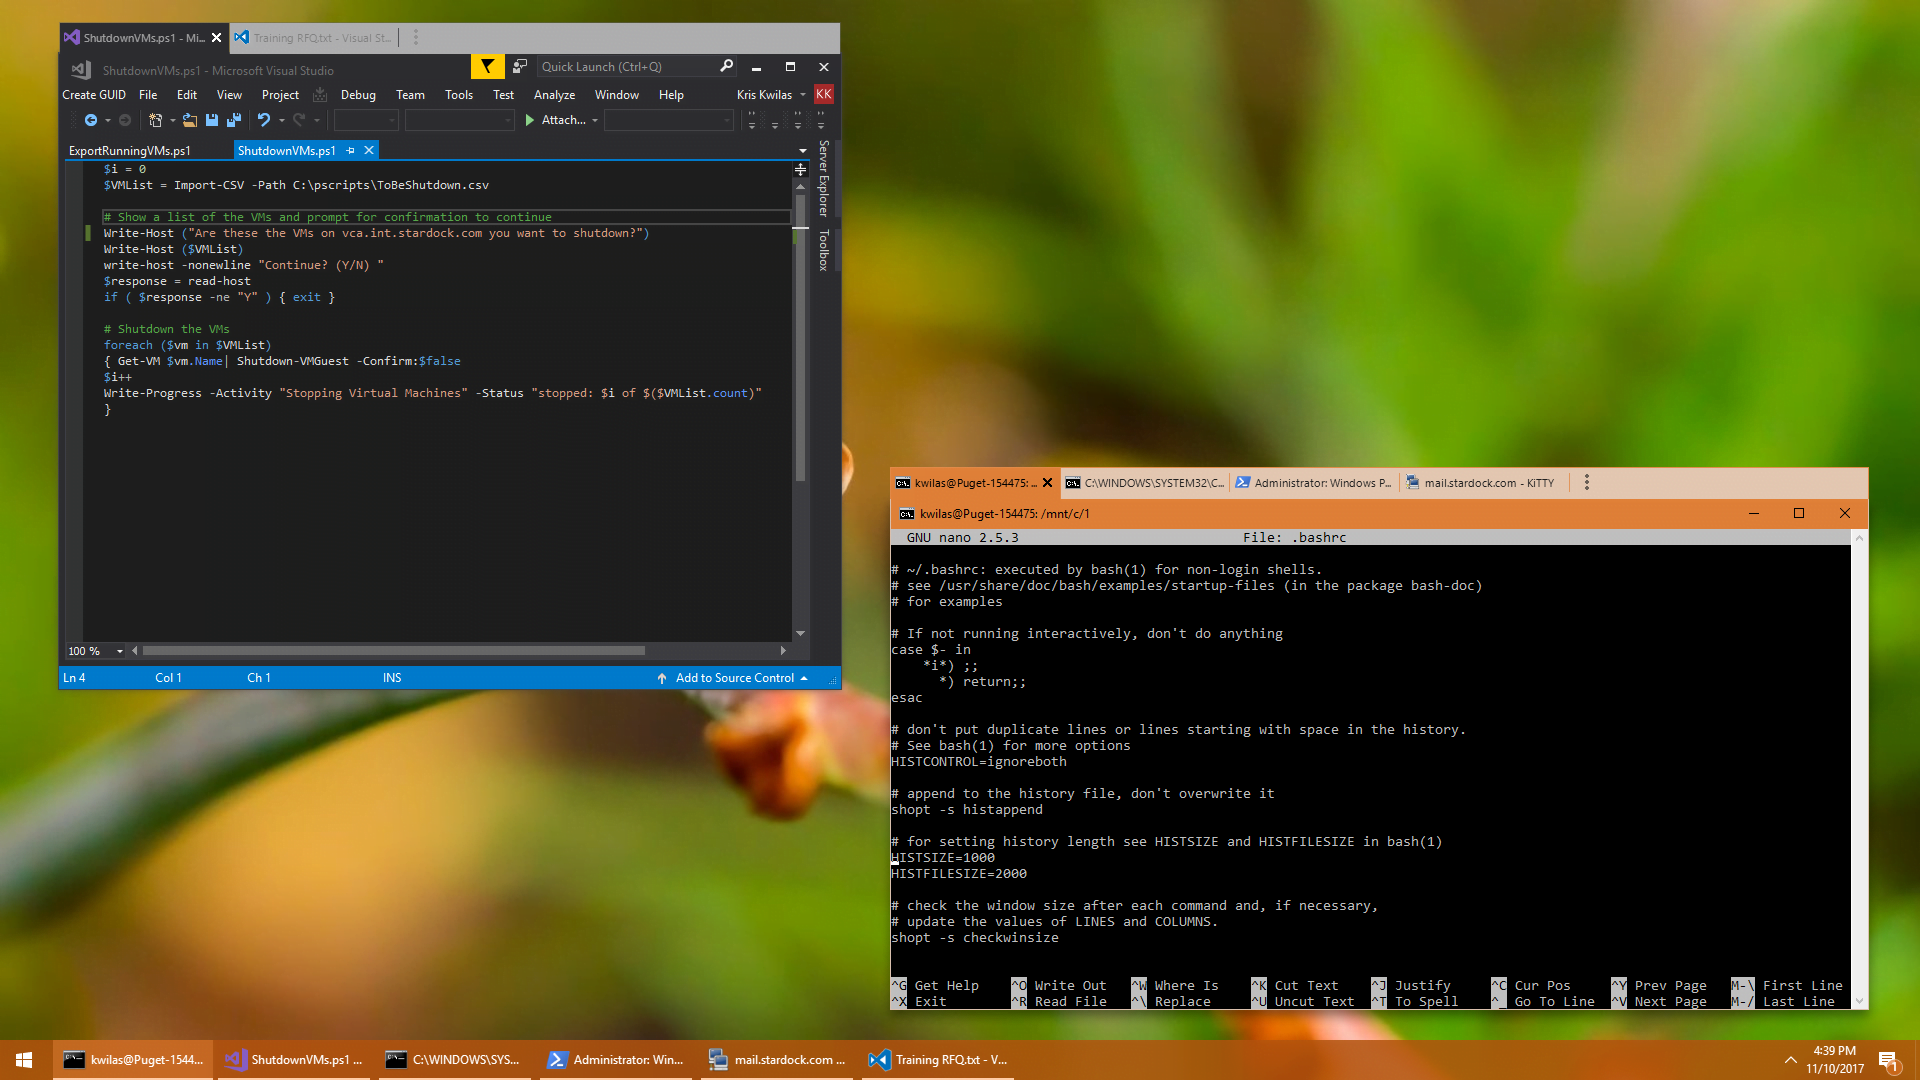Viewport: 1920px width, 1080px height.
Task: Click the Save All toolbar icon
Action: pyautogui.click(x=234, y=120)
